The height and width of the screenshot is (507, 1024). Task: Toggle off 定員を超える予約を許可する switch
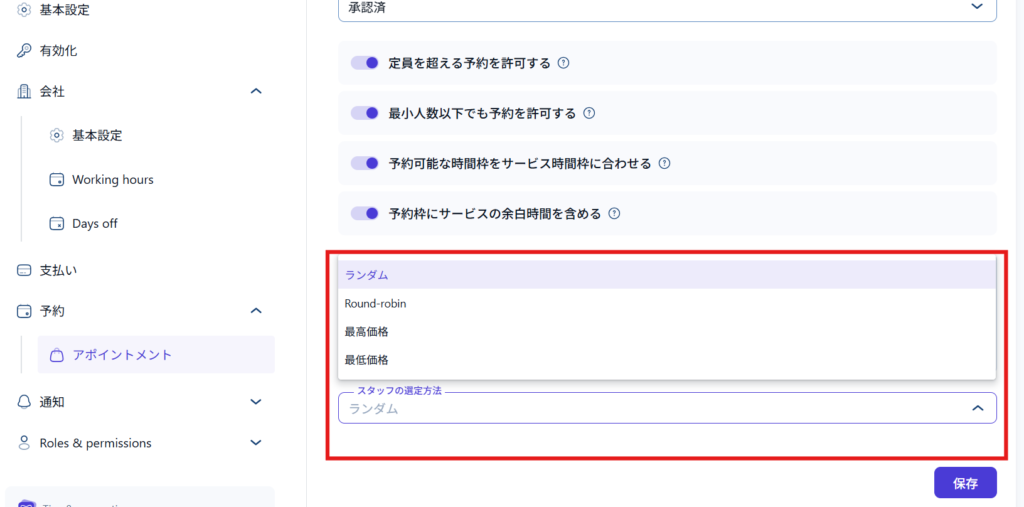click(365, 63)
